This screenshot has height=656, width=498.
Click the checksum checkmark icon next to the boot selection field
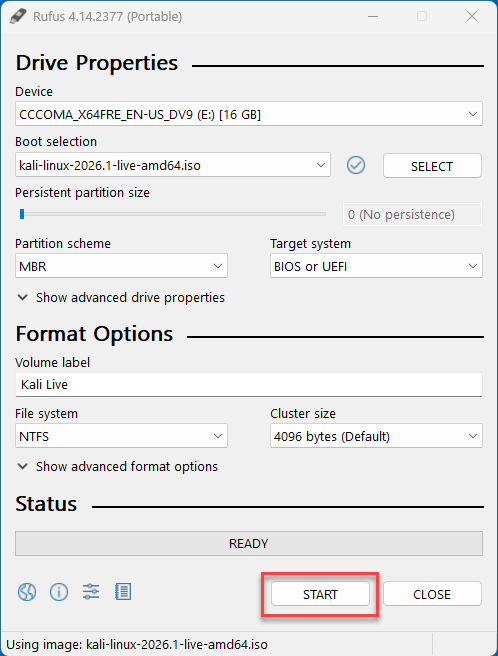click(x=356, y=165)
